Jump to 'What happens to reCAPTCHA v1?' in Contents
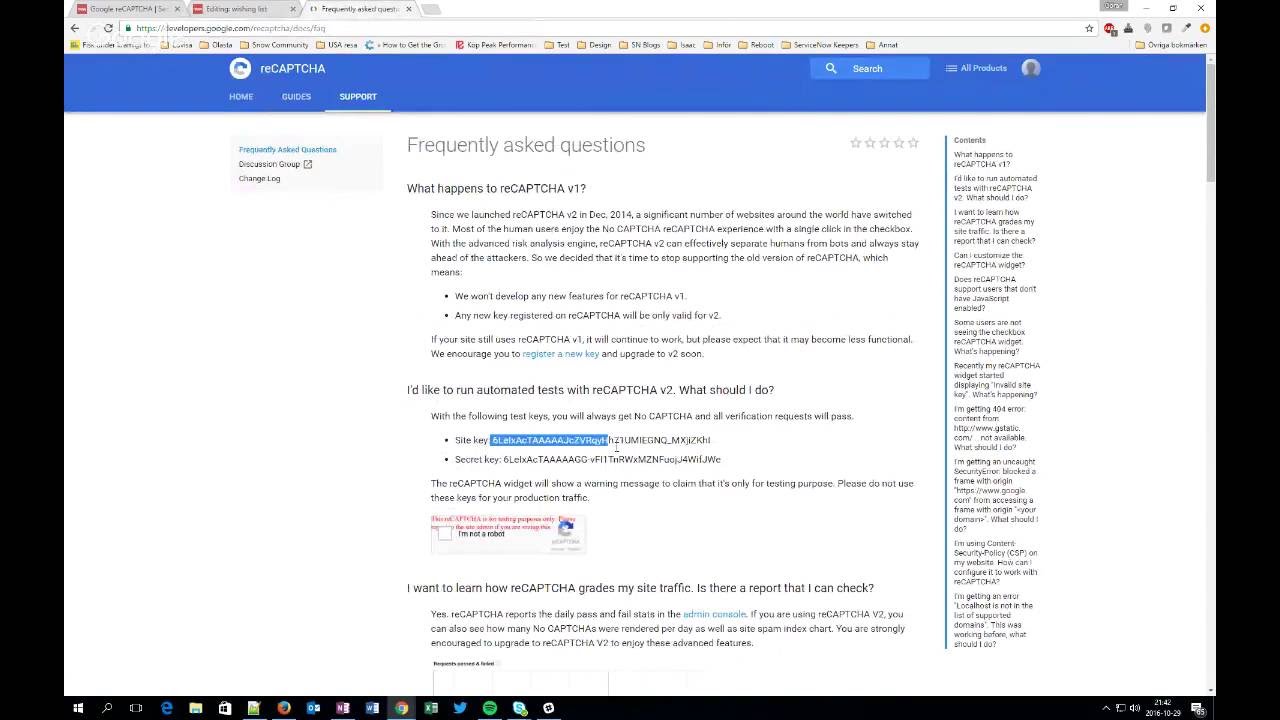 click(x=983, y=159)
